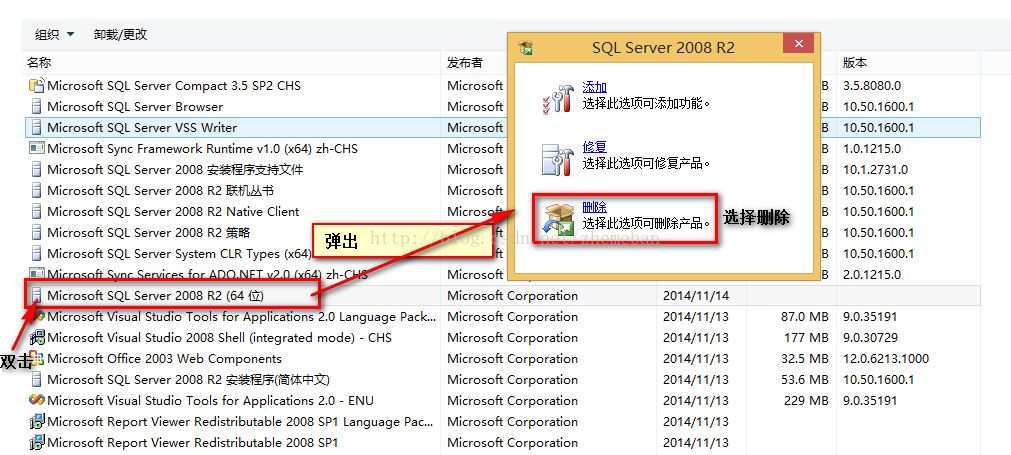Click icon of SQL Server 2008 R2 联机丛书

click(x=37, y=190)
